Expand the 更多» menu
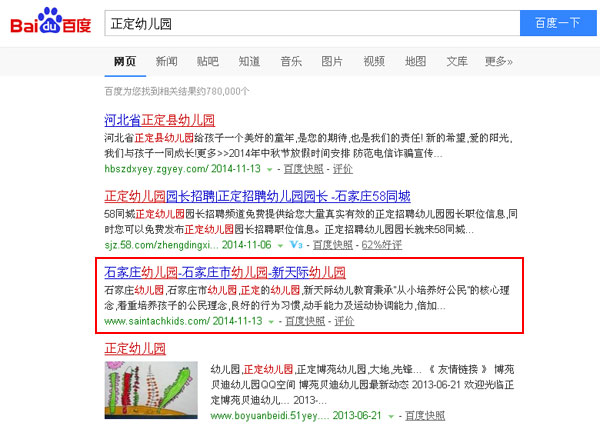The height and width of the screenshot is (426, 600). point(499,61)
